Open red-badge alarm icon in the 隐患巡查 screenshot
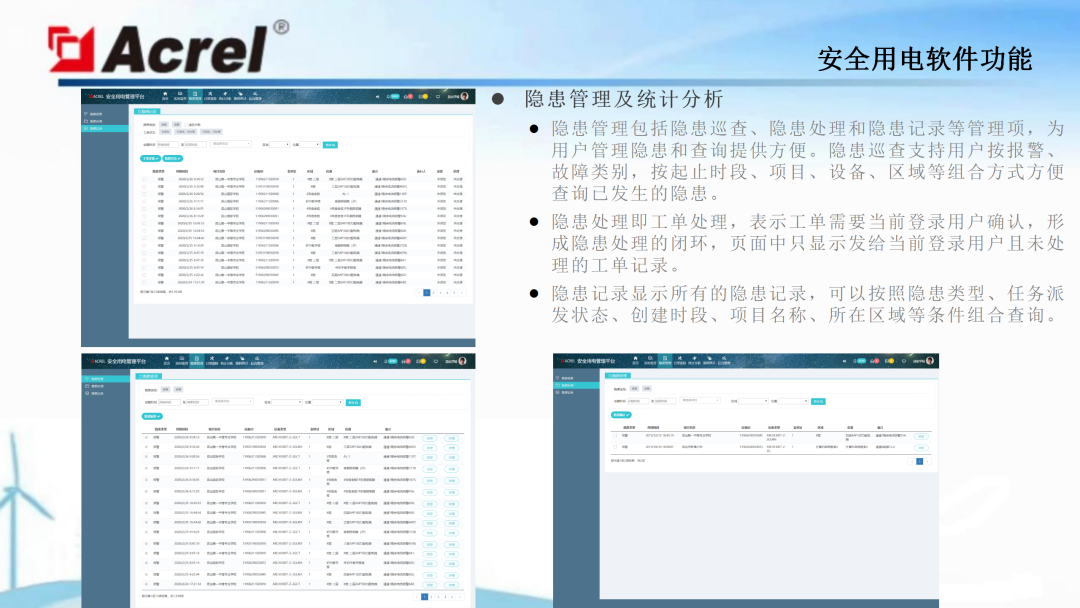The width and height of the screenshot is (1080, 608). point(406,361)
